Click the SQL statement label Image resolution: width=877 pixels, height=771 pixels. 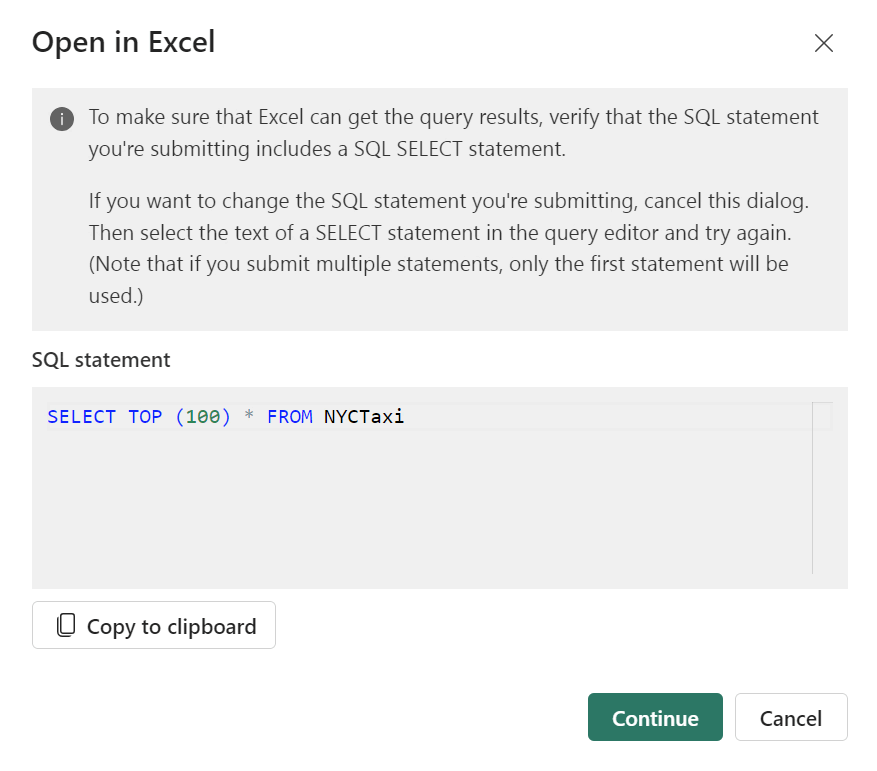click(101, 360)
